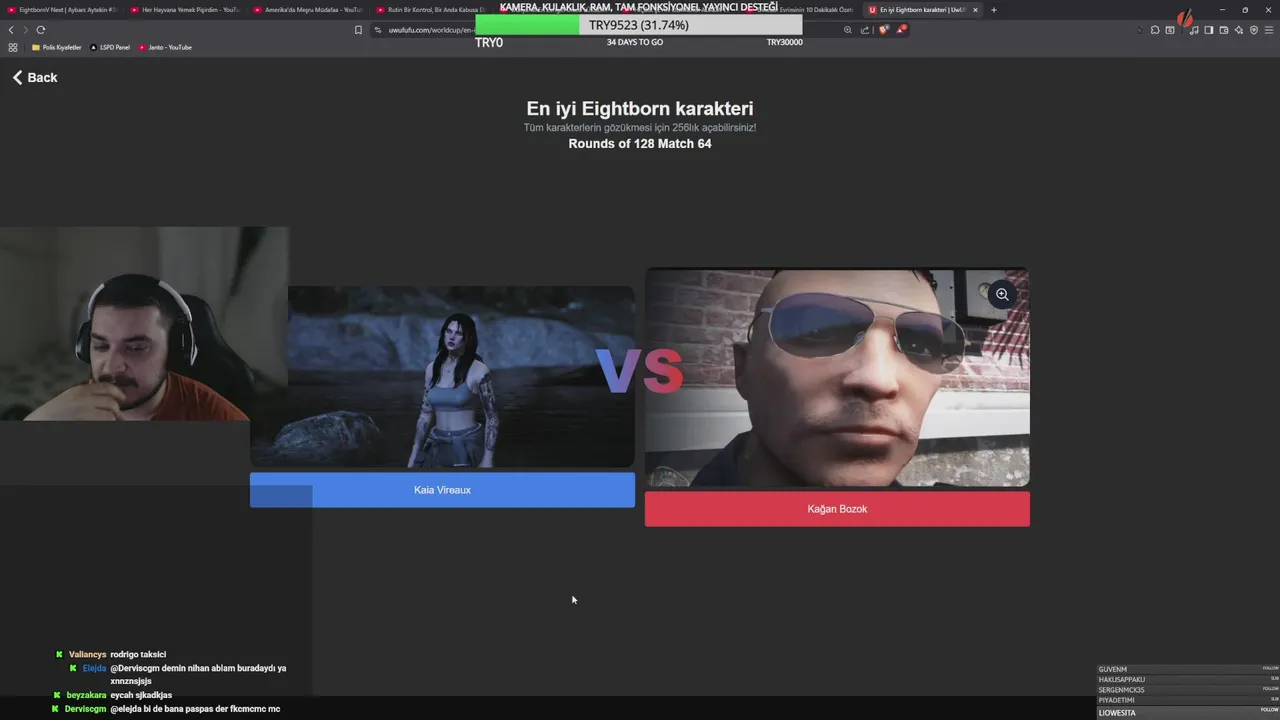
Task: Open Polis Kıyafetler bookmark folder
Action: [x=57, y=47]
